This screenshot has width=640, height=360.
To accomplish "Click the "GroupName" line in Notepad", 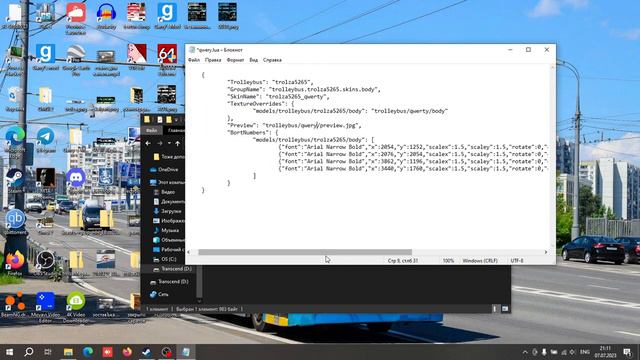I will [304, 89].
